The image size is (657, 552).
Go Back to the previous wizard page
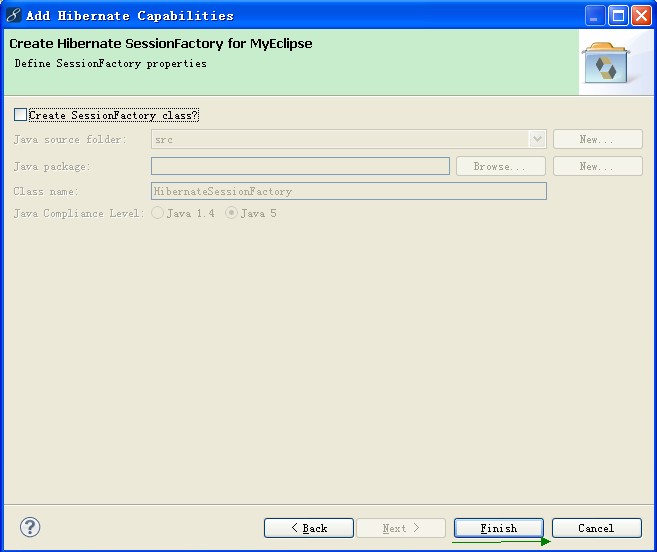pyautogui.click(x=309, y=528)
